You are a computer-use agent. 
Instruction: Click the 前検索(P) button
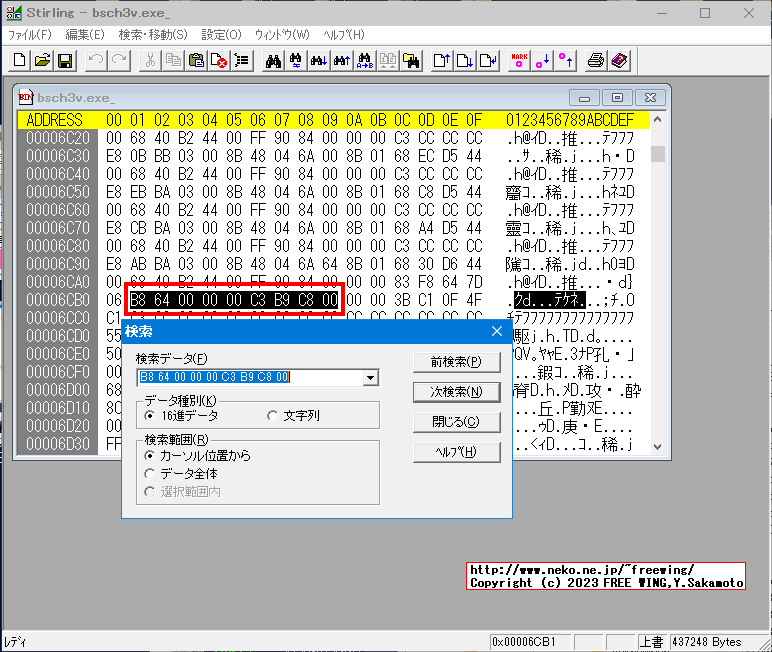(456, 362)
